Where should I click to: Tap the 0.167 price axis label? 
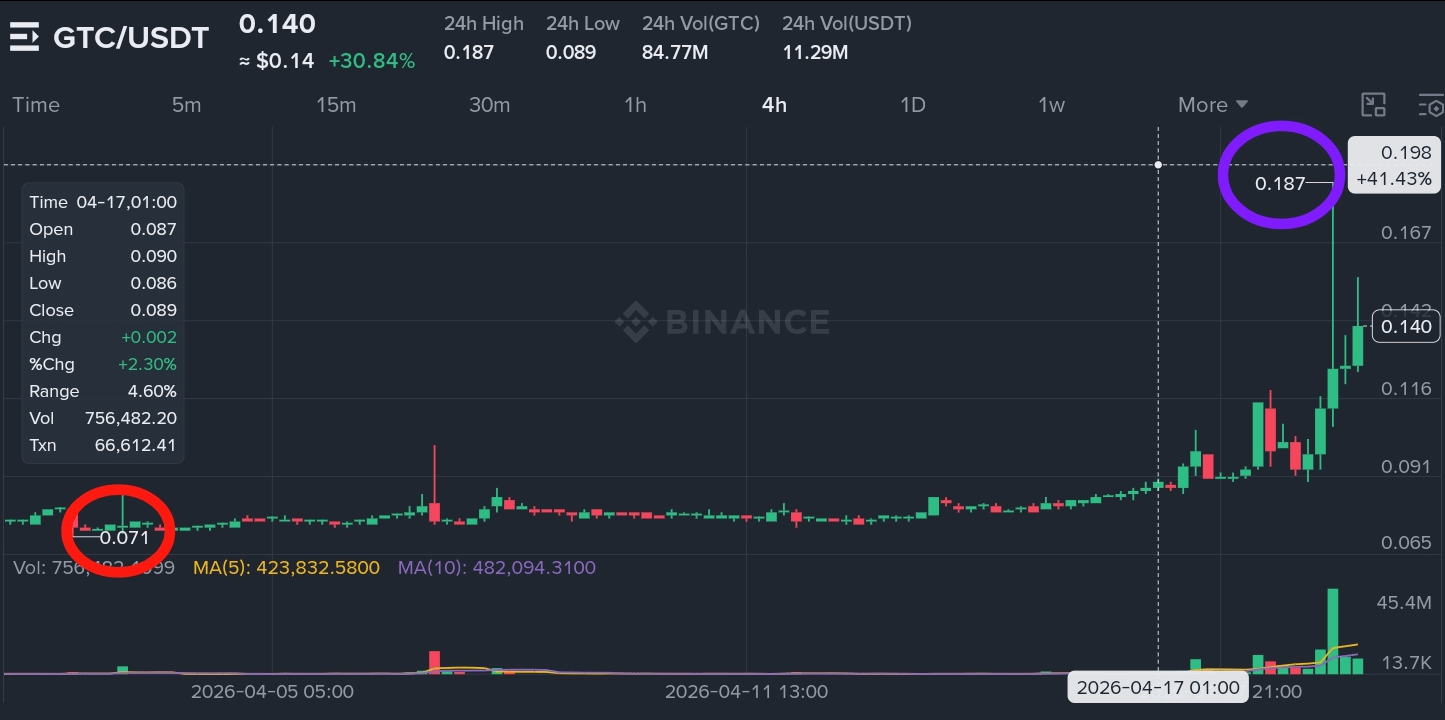click(1406, 233)
